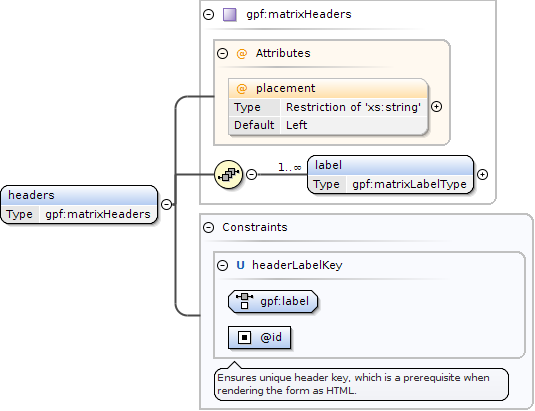Click the selector icon in gpf:label

[244, 301]
